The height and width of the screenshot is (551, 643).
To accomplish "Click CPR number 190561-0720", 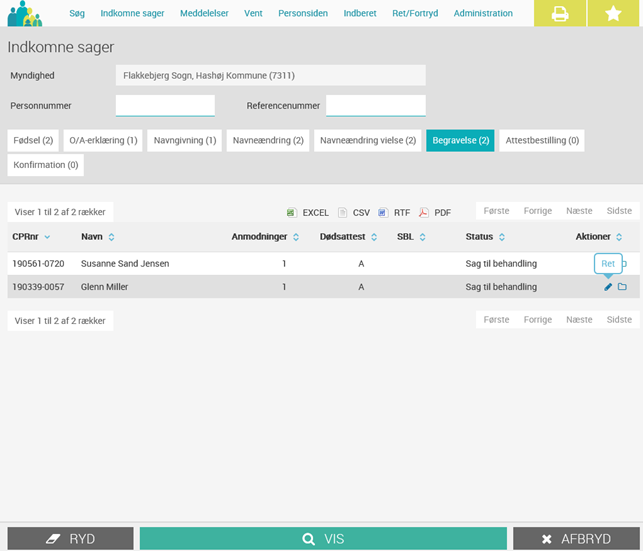I will [x=38, y=264].
